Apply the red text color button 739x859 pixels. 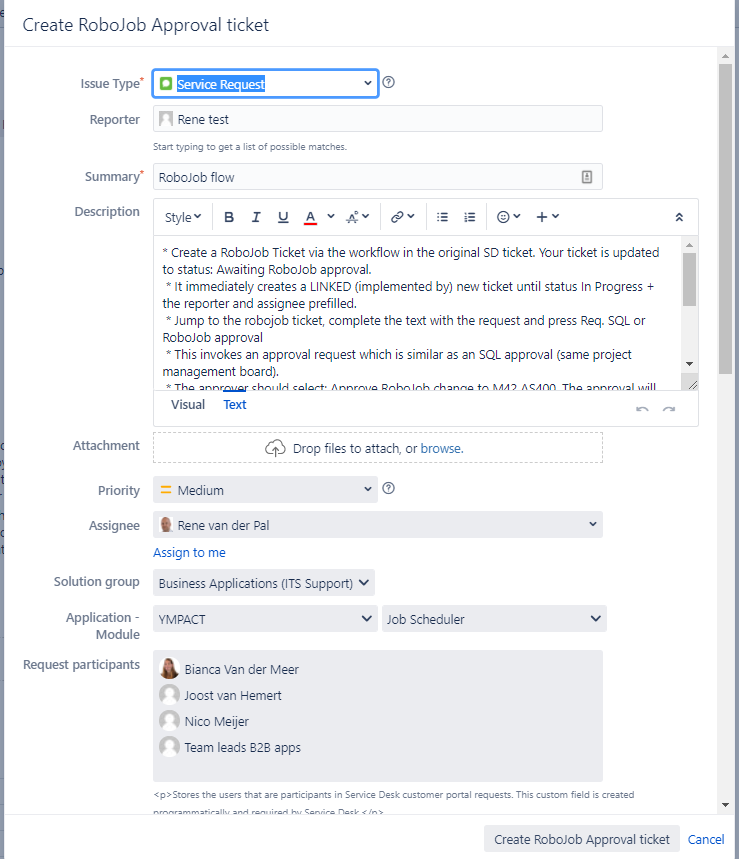[310, 217]
